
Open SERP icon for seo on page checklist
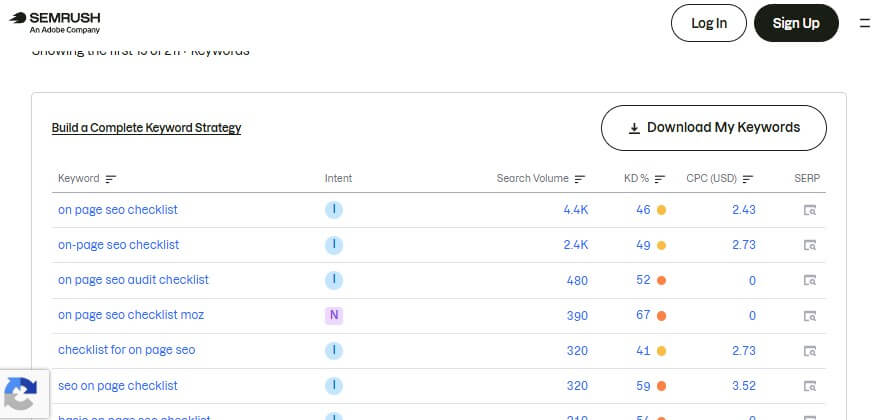click(809, 386)
